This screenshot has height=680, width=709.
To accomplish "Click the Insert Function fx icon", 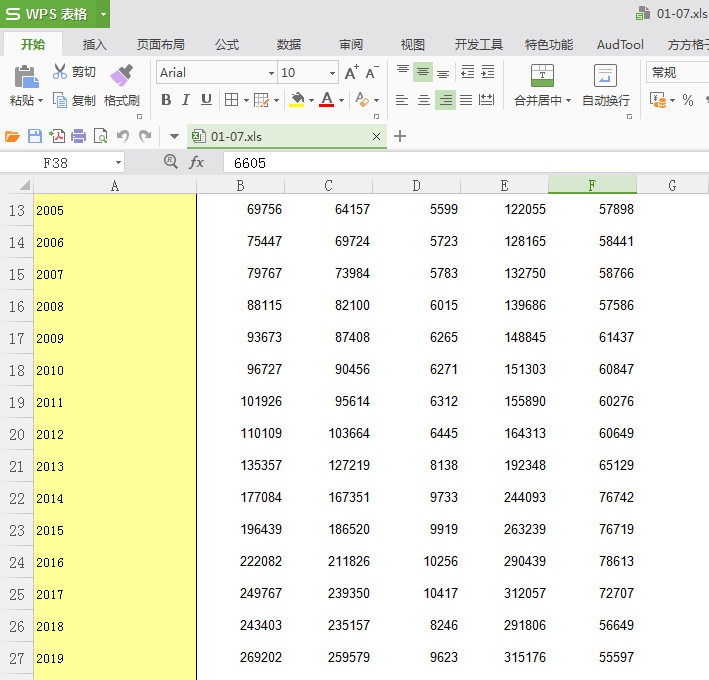I will click(x=197, y=162).
